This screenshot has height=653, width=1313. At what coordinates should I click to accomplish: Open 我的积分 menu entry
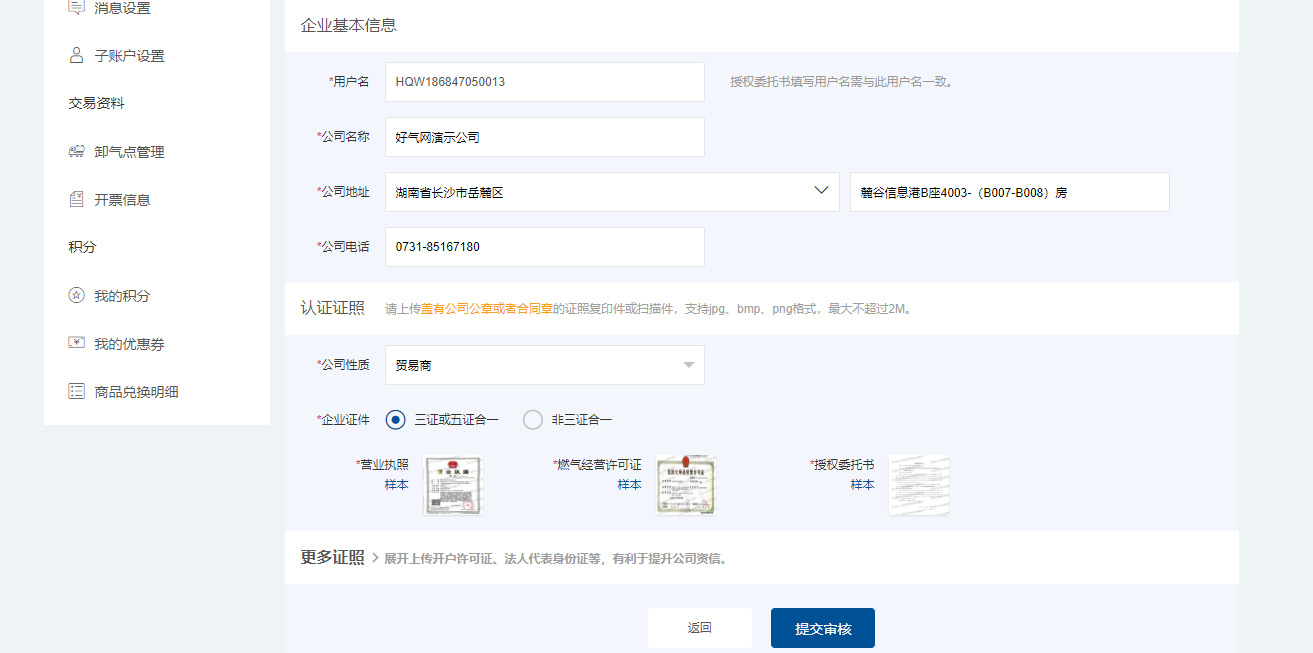122,296
